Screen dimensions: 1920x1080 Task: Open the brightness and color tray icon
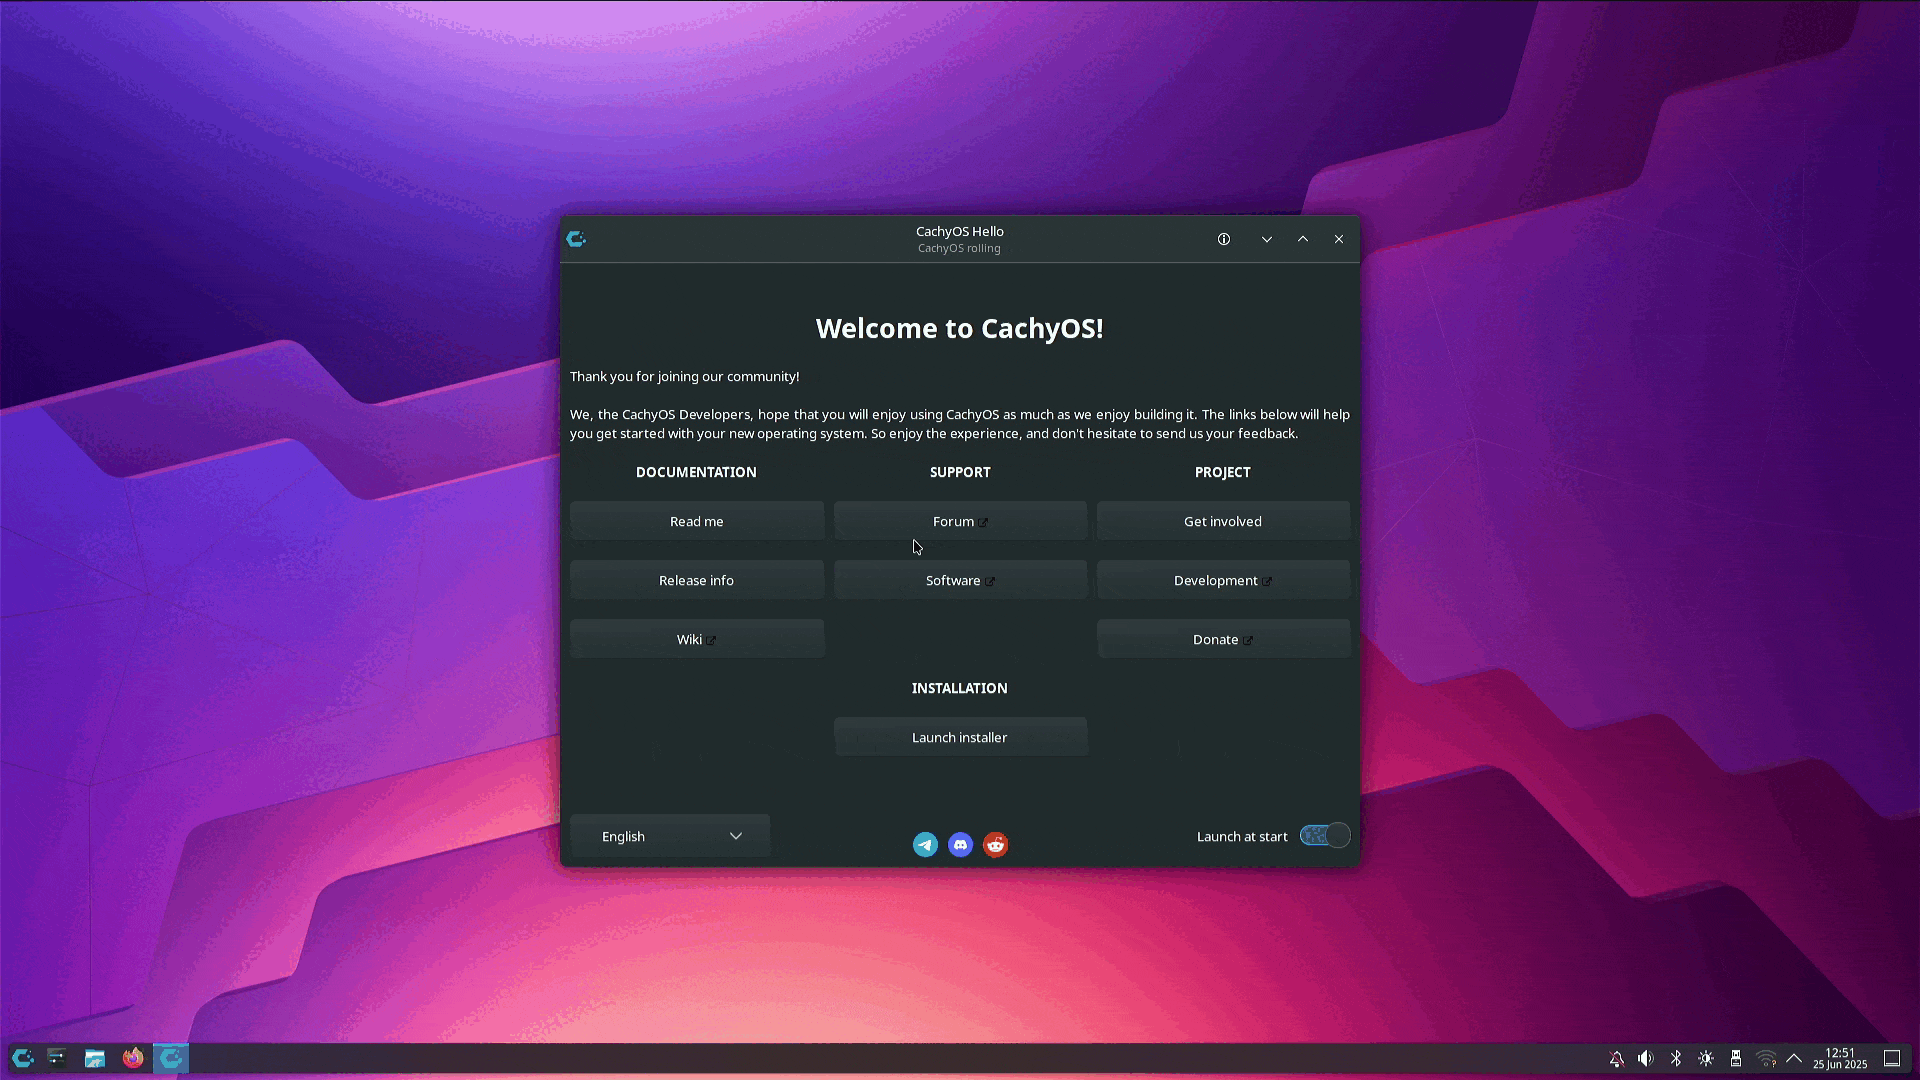pos(1706,1058)
